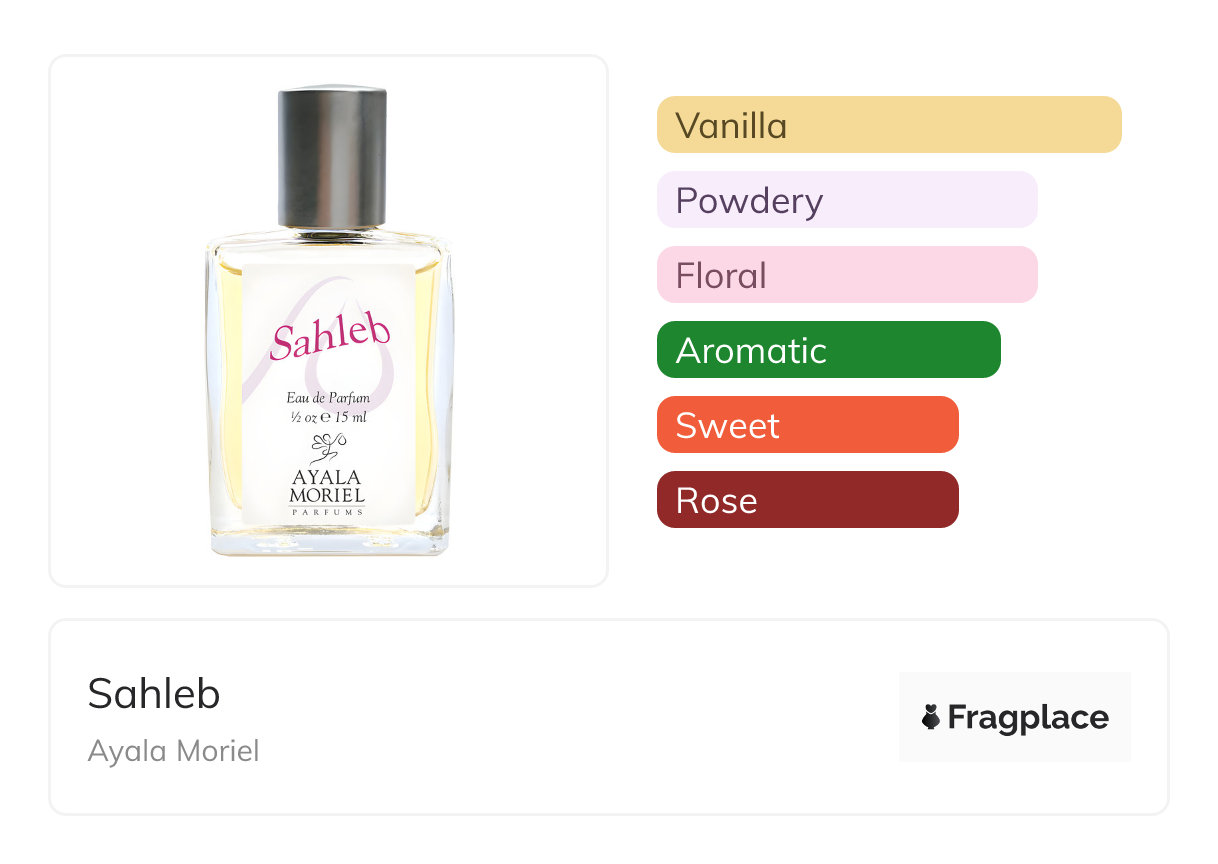Click the Sahleb perfume title
Viewport: 1218px width, 864px height.
pos(154,693)
